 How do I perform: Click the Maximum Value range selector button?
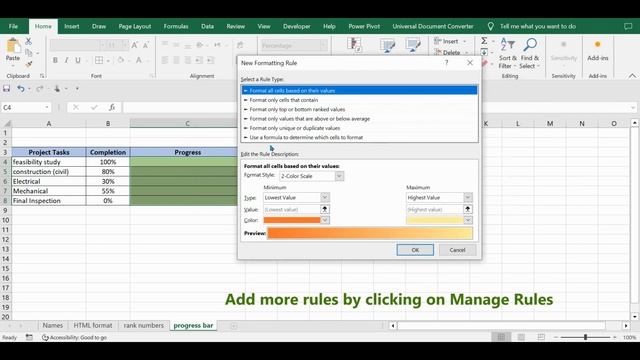point(468,209)
